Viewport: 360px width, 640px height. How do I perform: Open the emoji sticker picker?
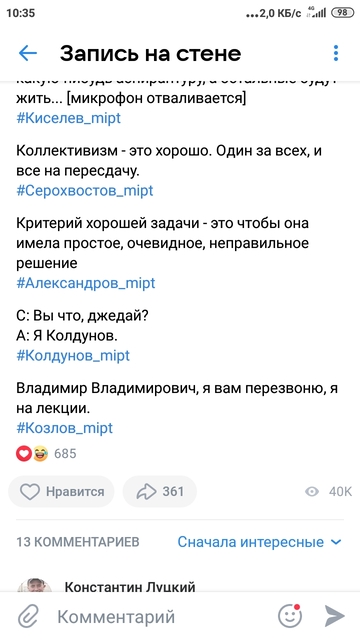point(290,616)
